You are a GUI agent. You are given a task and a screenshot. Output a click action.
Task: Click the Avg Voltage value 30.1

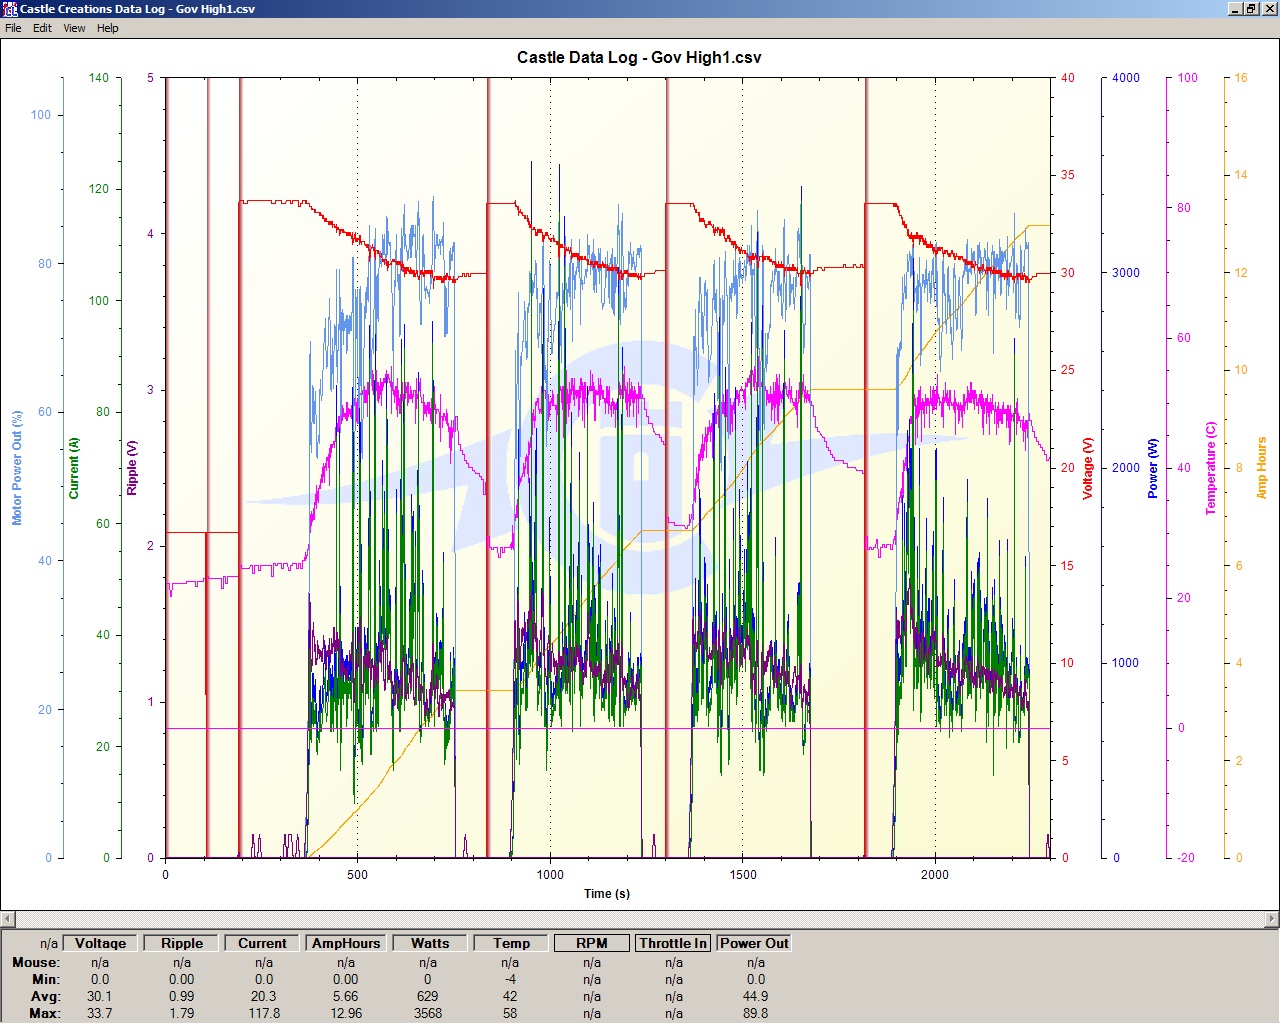pos(100,996)
